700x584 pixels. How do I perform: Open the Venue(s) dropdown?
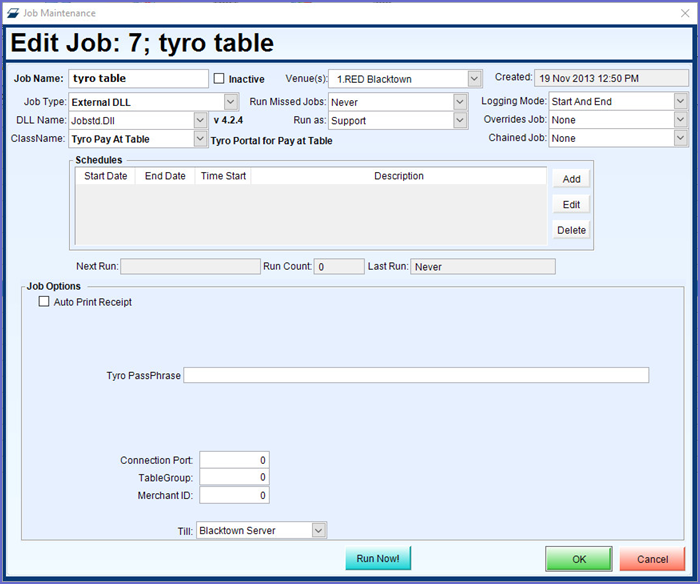474,78
